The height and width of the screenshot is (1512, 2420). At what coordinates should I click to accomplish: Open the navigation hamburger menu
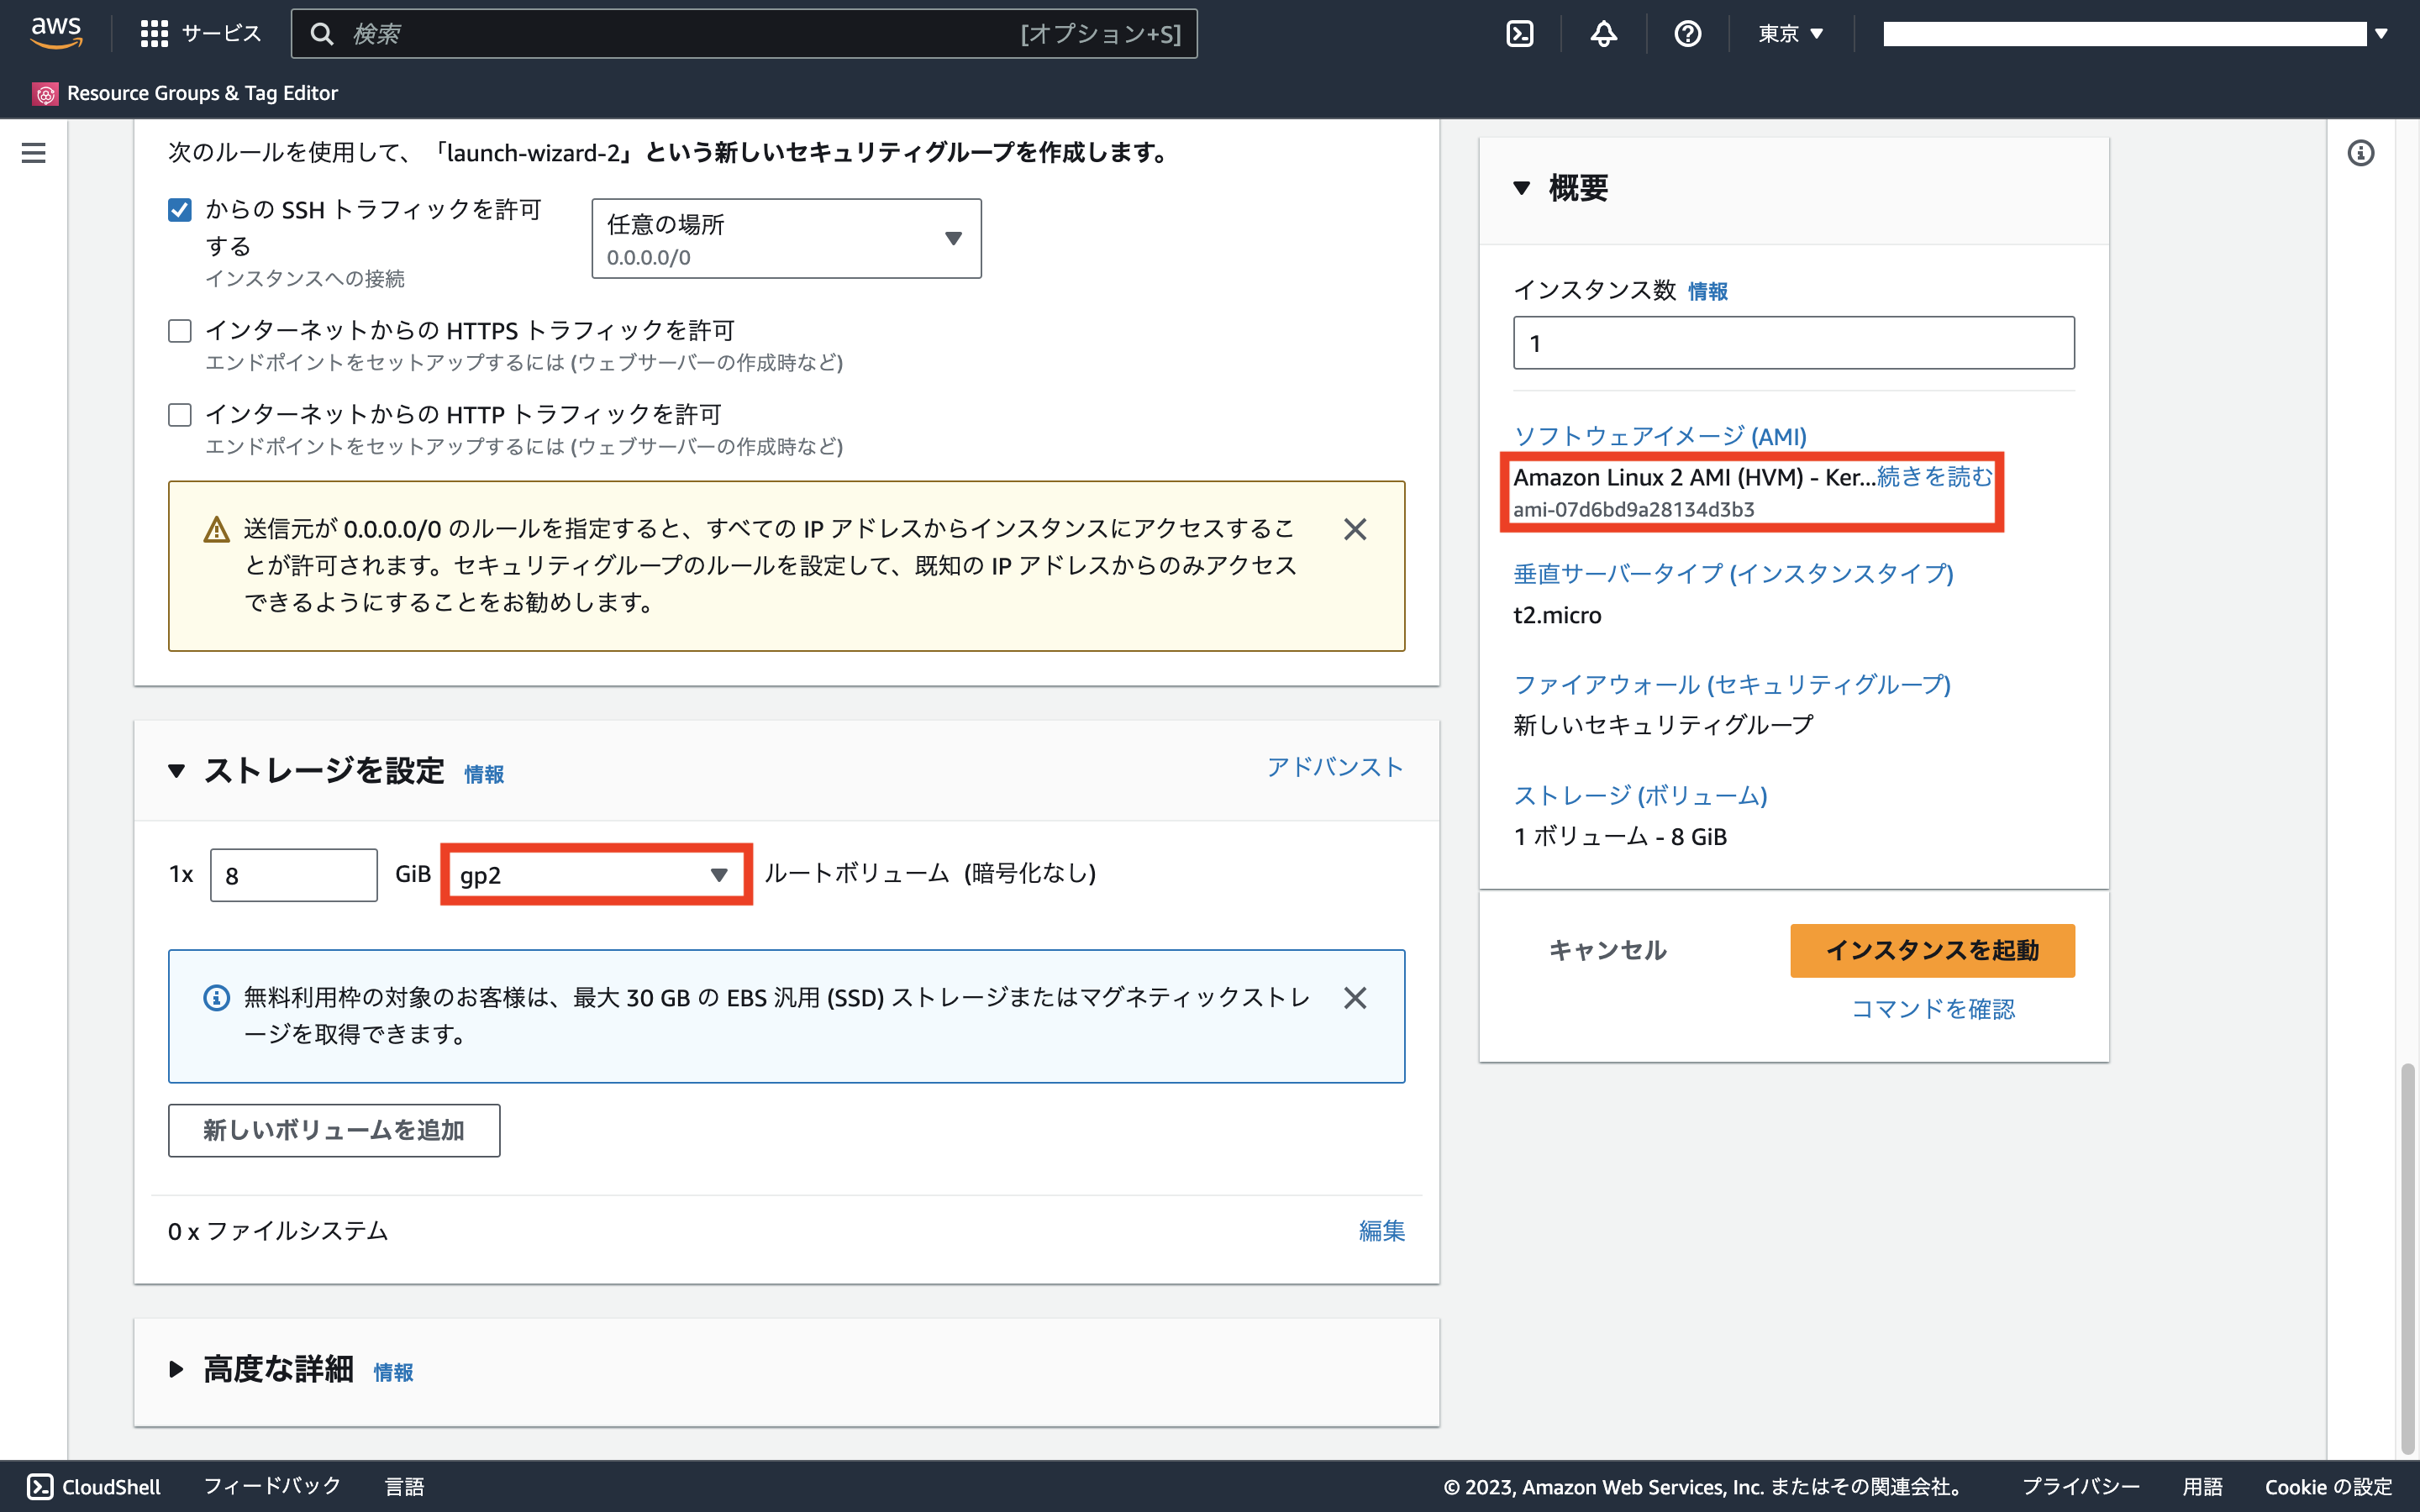(33, 152)
